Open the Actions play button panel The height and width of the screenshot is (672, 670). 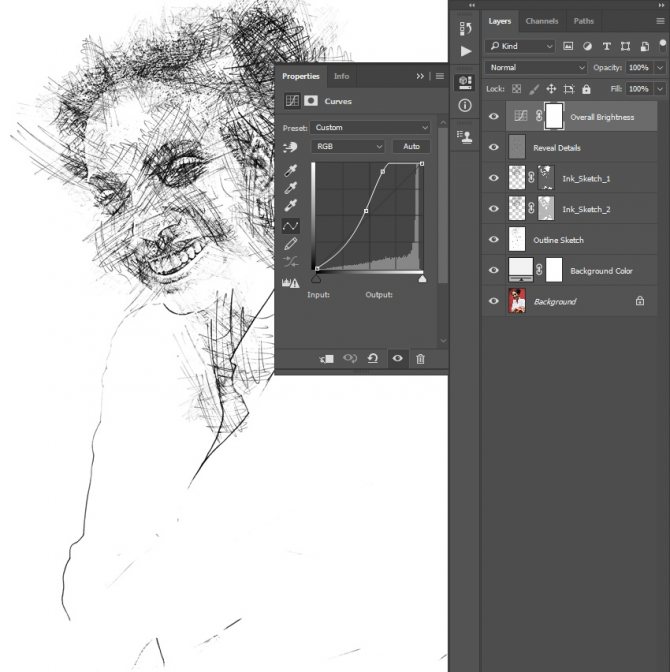(465, 51)
